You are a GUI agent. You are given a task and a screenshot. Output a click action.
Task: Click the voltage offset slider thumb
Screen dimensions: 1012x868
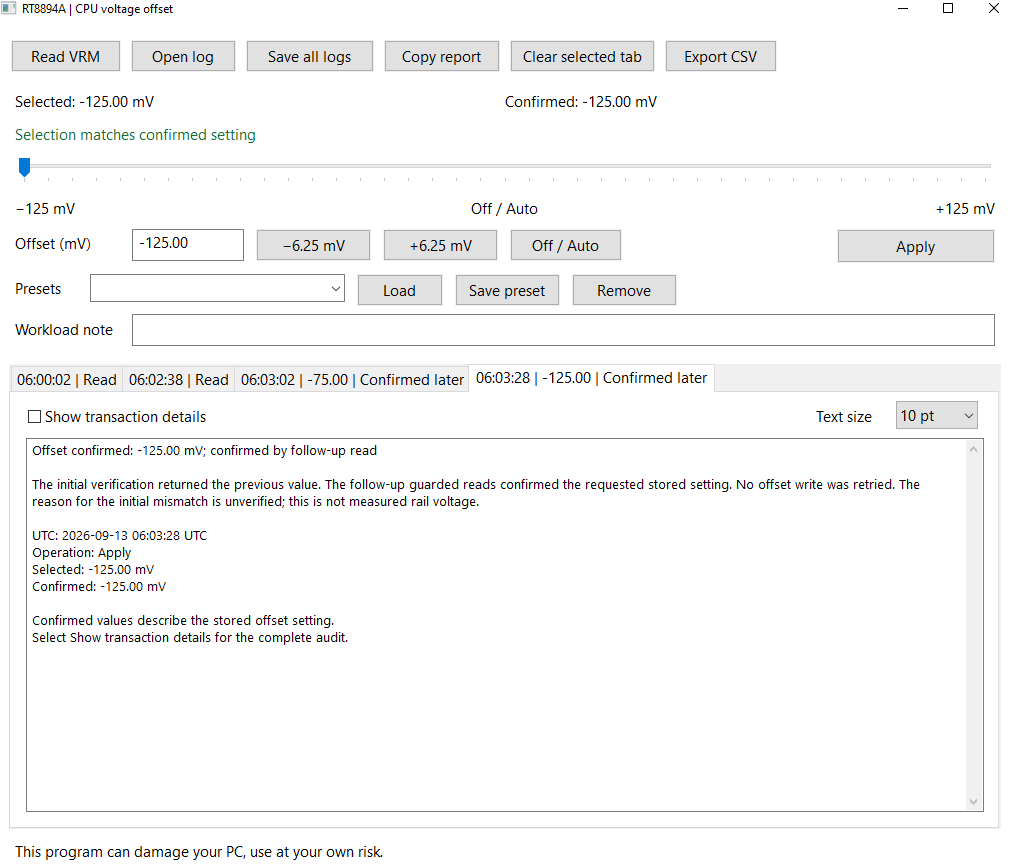[x=25, y=167]
